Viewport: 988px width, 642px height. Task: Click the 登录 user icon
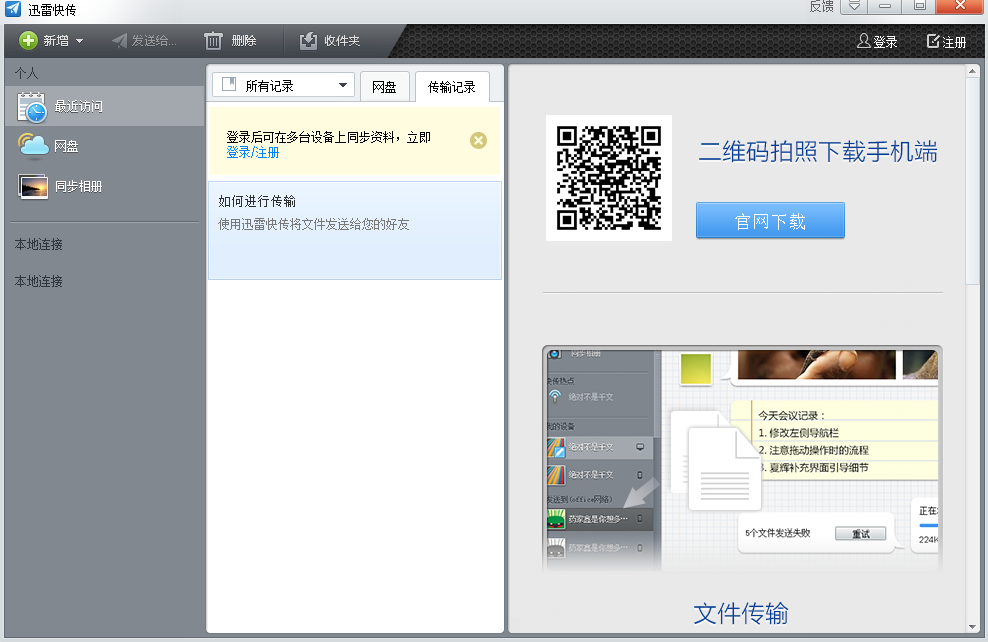(x=864, y=41)
